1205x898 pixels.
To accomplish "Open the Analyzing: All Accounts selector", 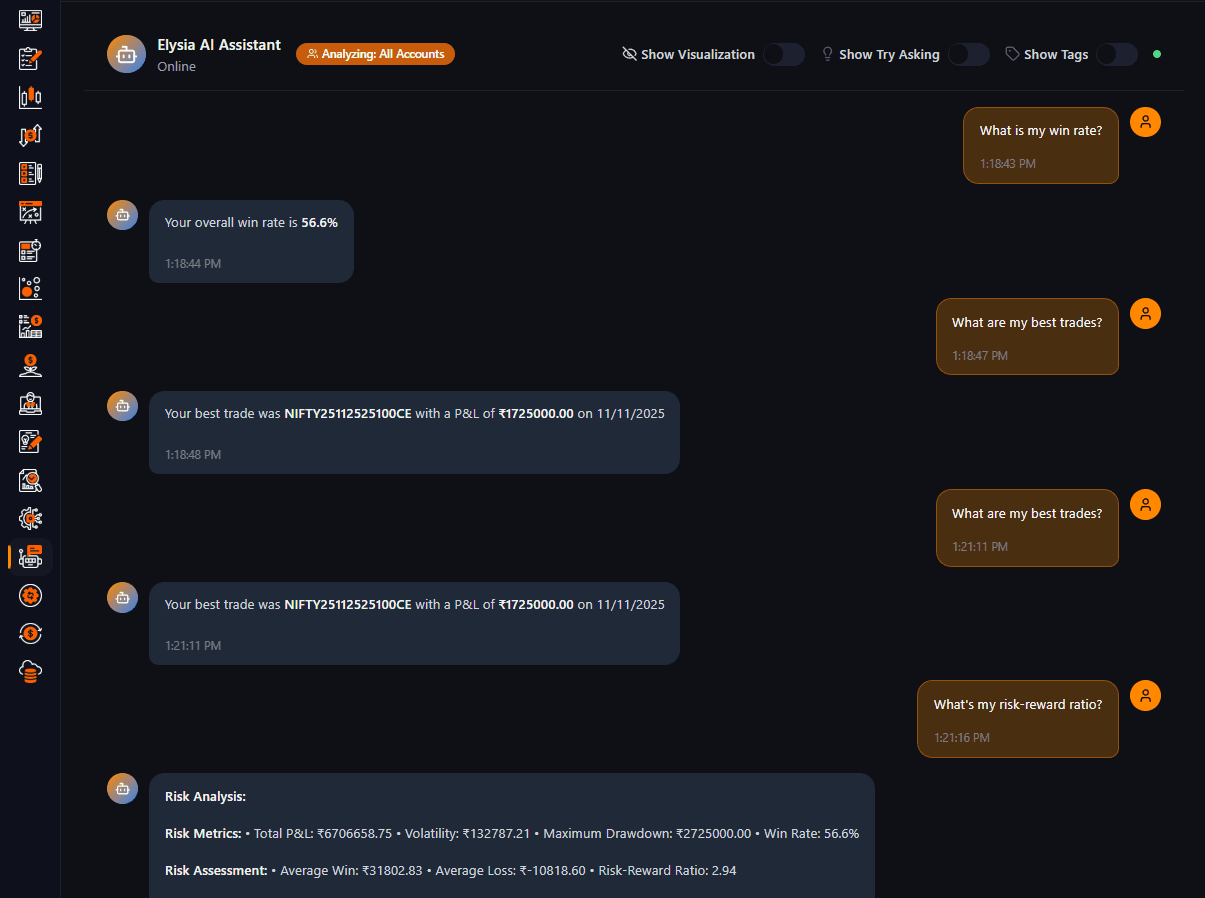I will point(375,54).
